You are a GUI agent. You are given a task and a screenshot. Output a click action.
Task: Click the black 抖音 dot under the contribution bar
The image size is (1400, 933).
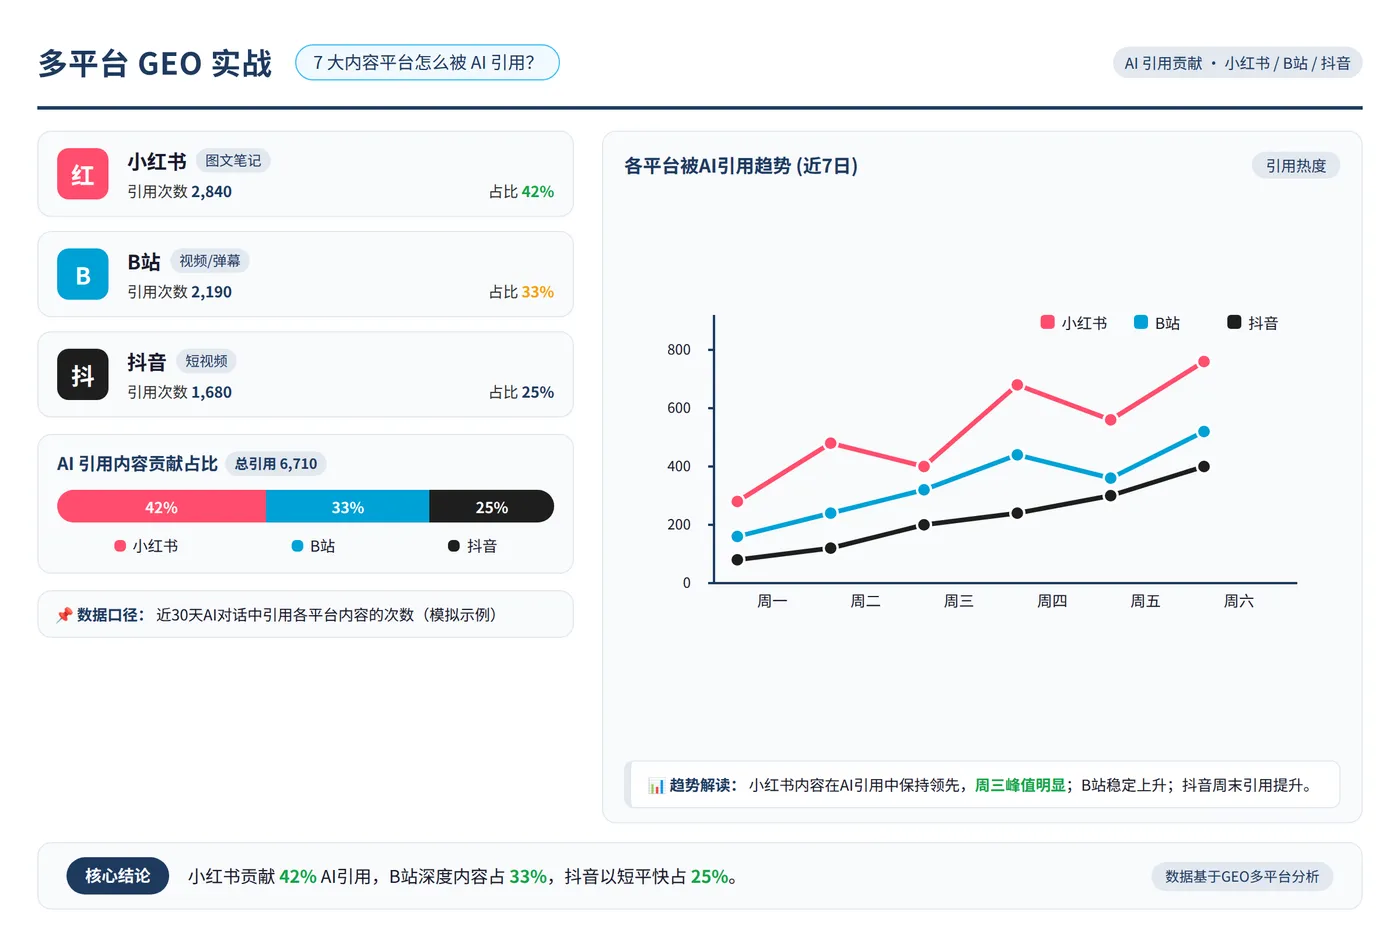click(454, 546)
